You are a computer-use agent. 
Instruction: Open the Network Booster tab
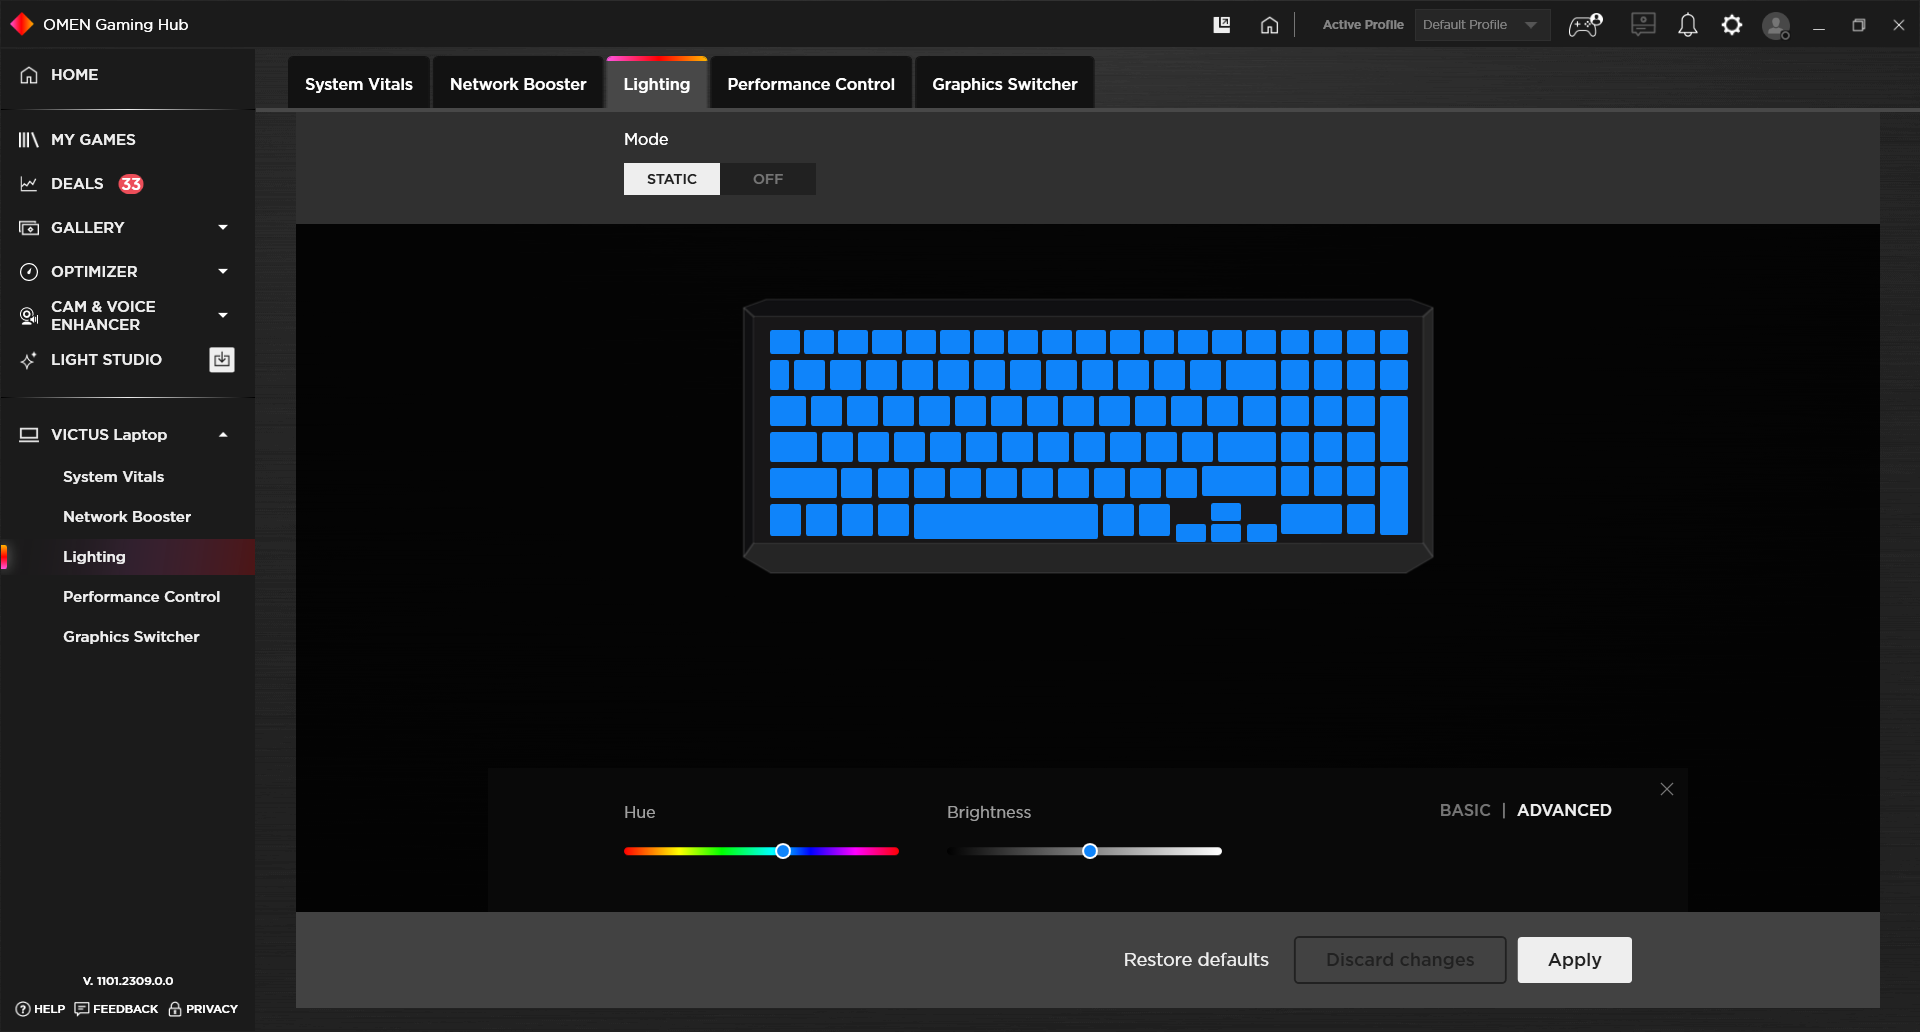[x=517, y=84]
